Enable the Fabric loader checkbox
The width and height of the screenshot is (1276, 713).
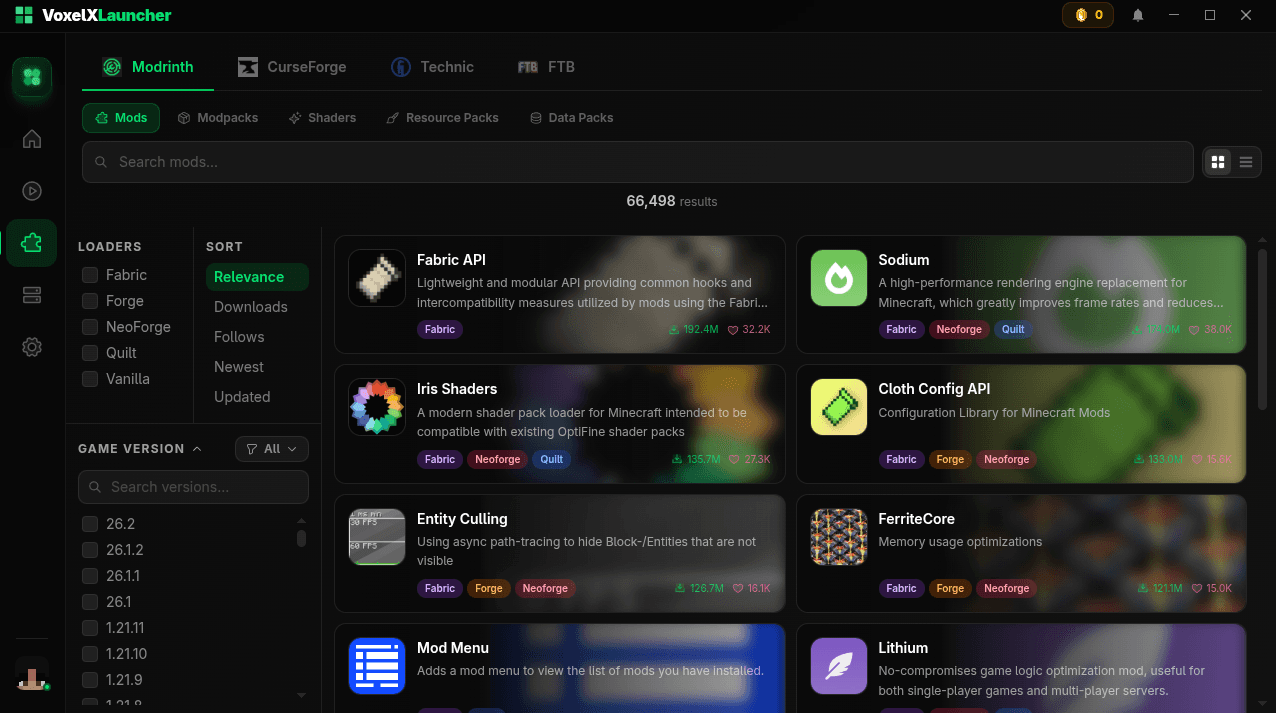tap(90, 275)
